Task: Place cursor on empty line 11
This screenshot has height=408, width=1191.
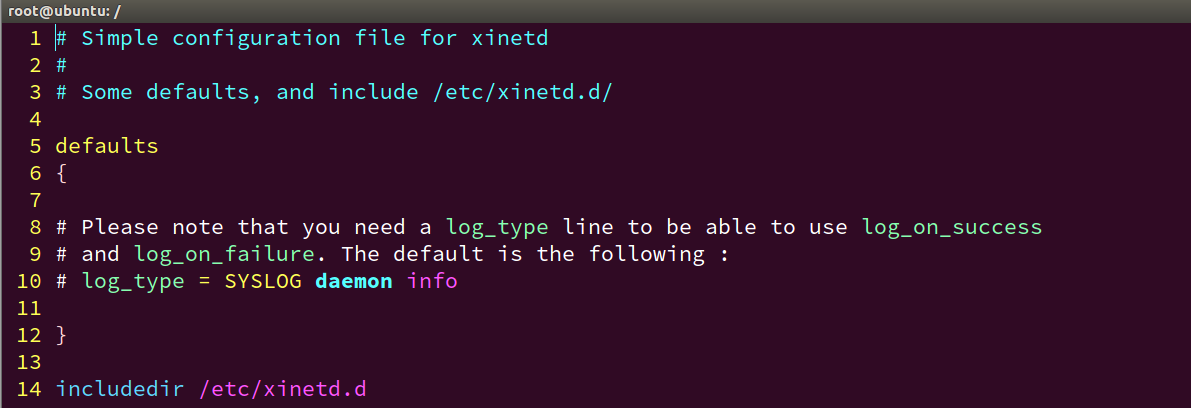Action: pyautogui.click(x=608, y=308)
